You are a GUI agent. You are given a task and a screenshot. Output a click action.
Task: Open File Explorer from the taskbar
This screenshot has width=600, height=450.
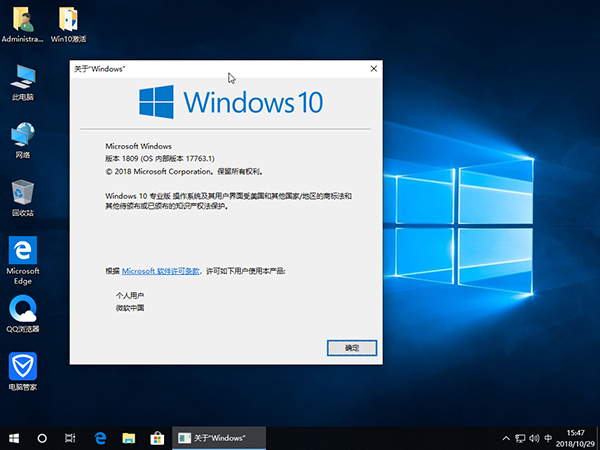point(129,438)
